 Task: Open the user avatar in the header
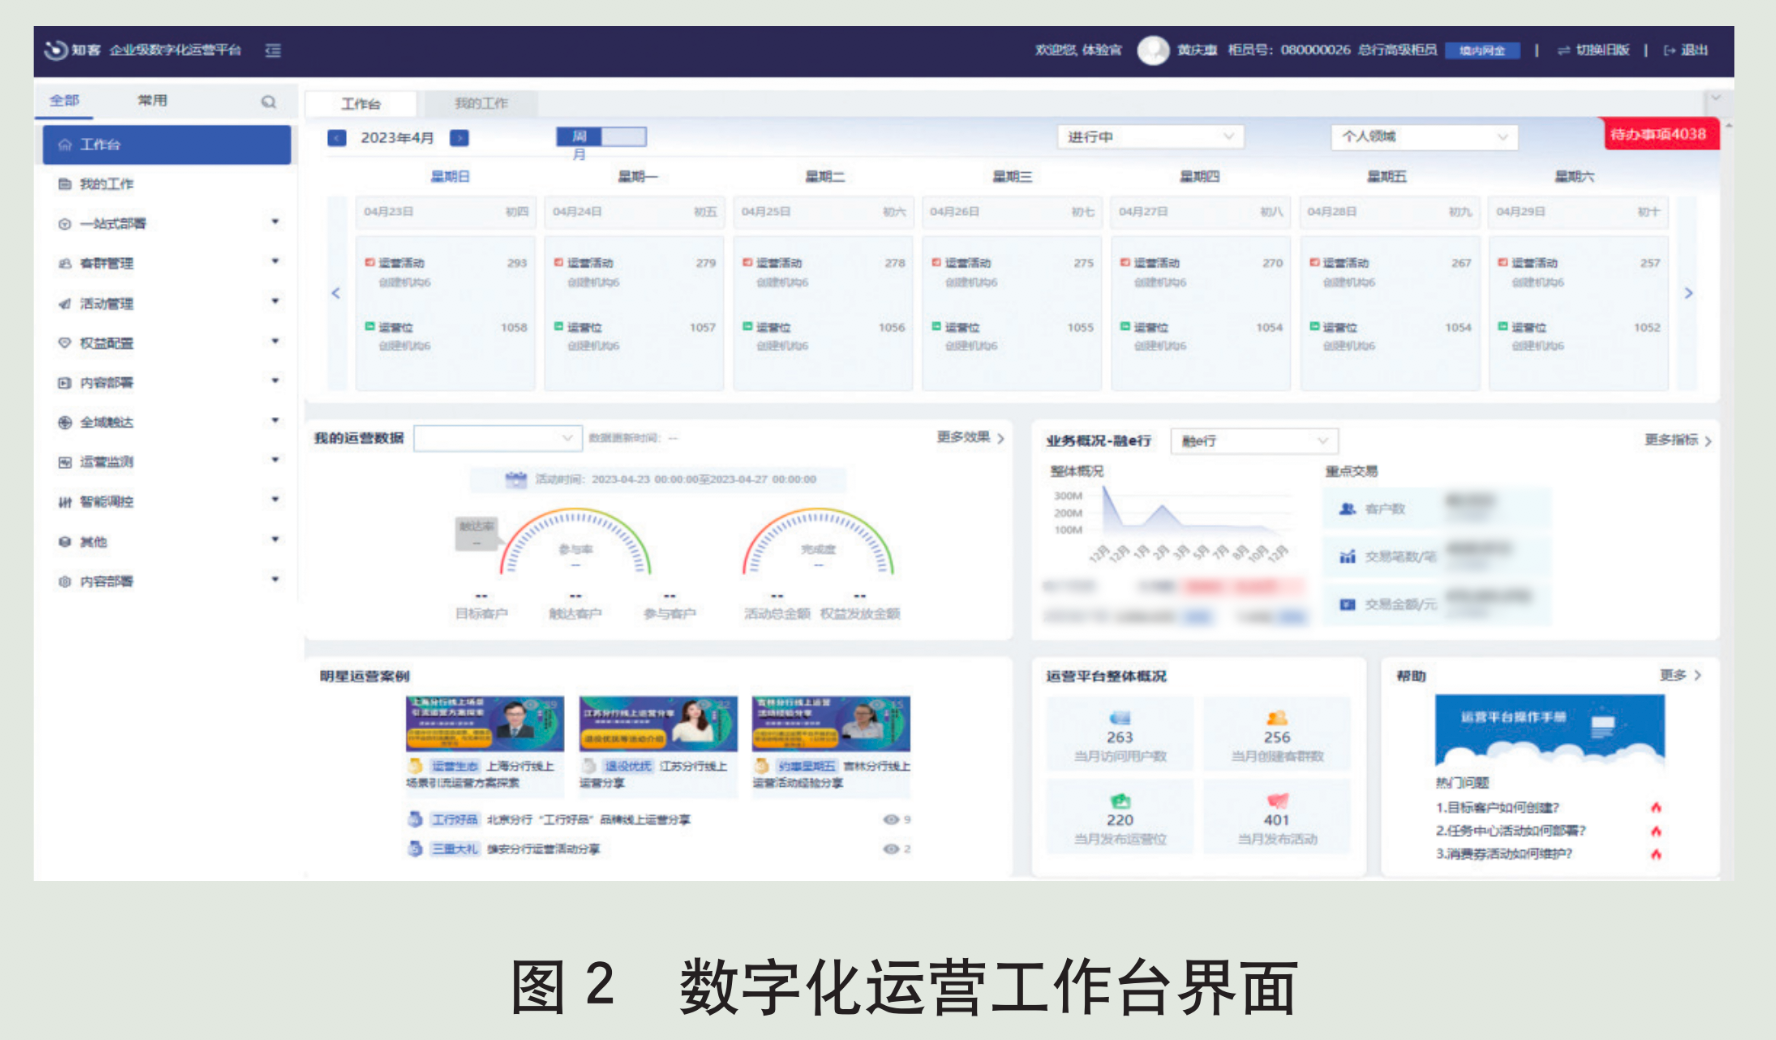point(1153,50)
